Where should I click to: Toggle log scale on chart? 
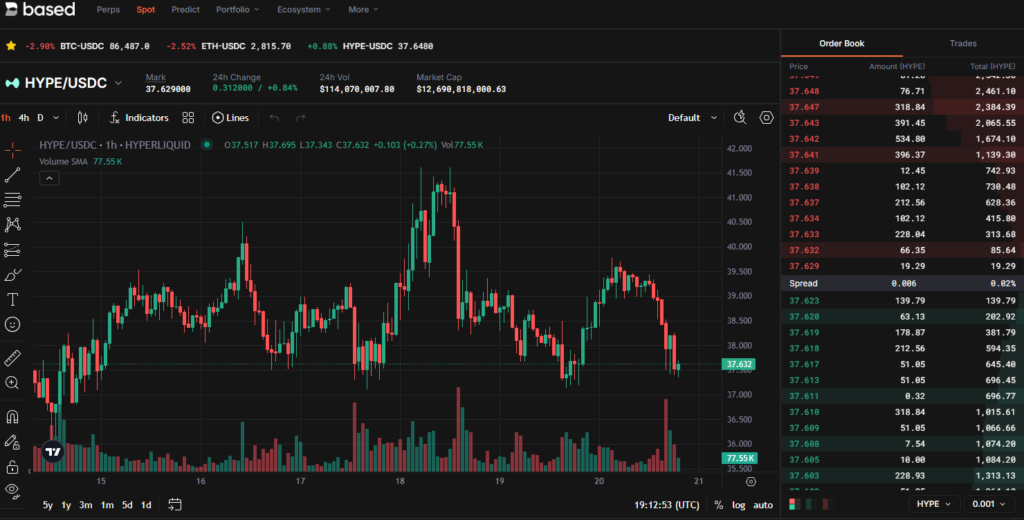point(738,505)
